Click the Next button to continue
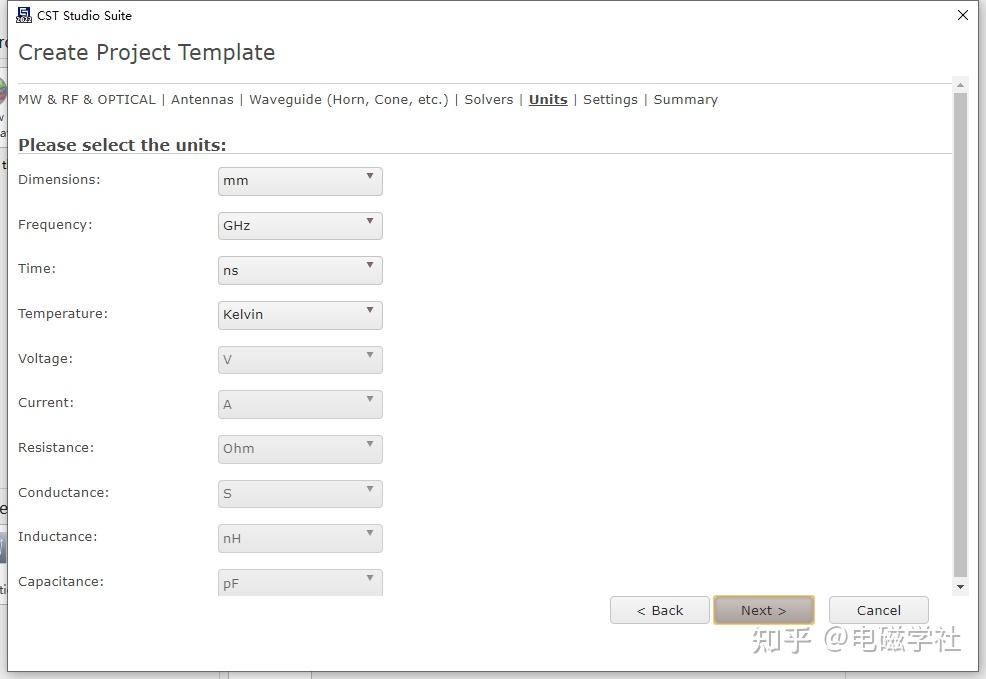The height and width of the screenshot is (679, 986). [x=763, y=610]
